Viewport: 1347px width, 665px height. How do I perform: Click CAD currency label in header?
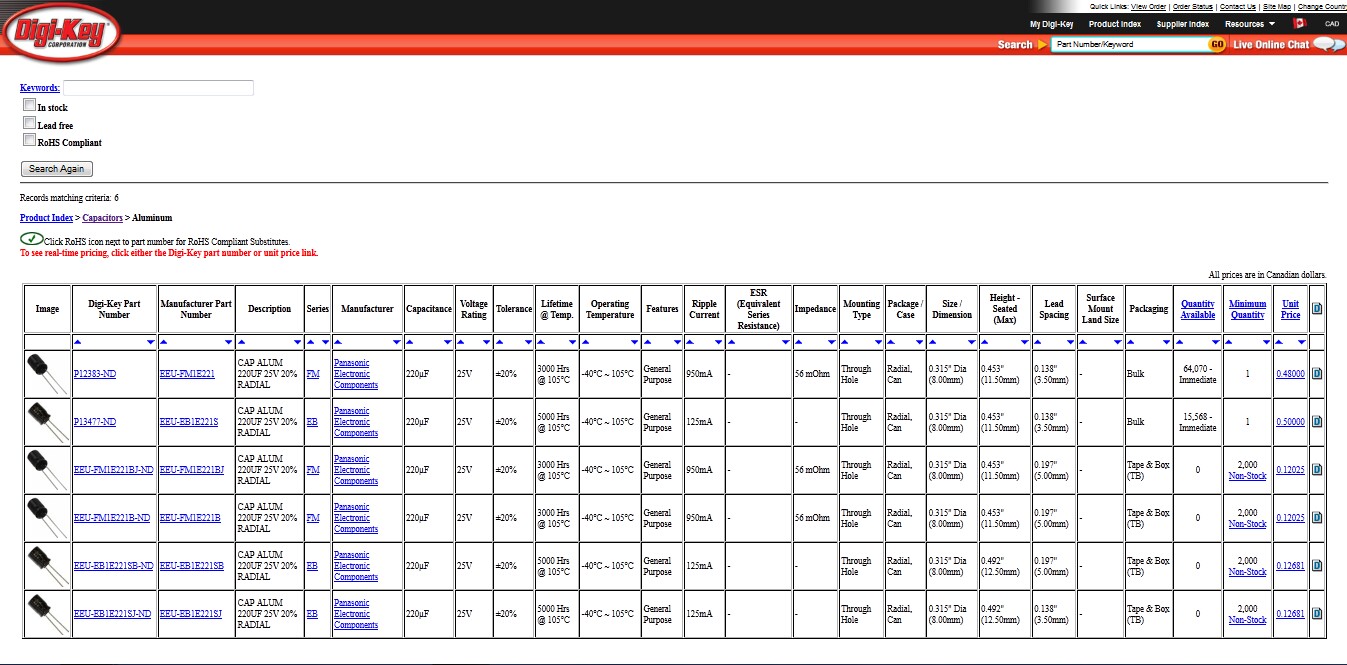(1332, 24)
